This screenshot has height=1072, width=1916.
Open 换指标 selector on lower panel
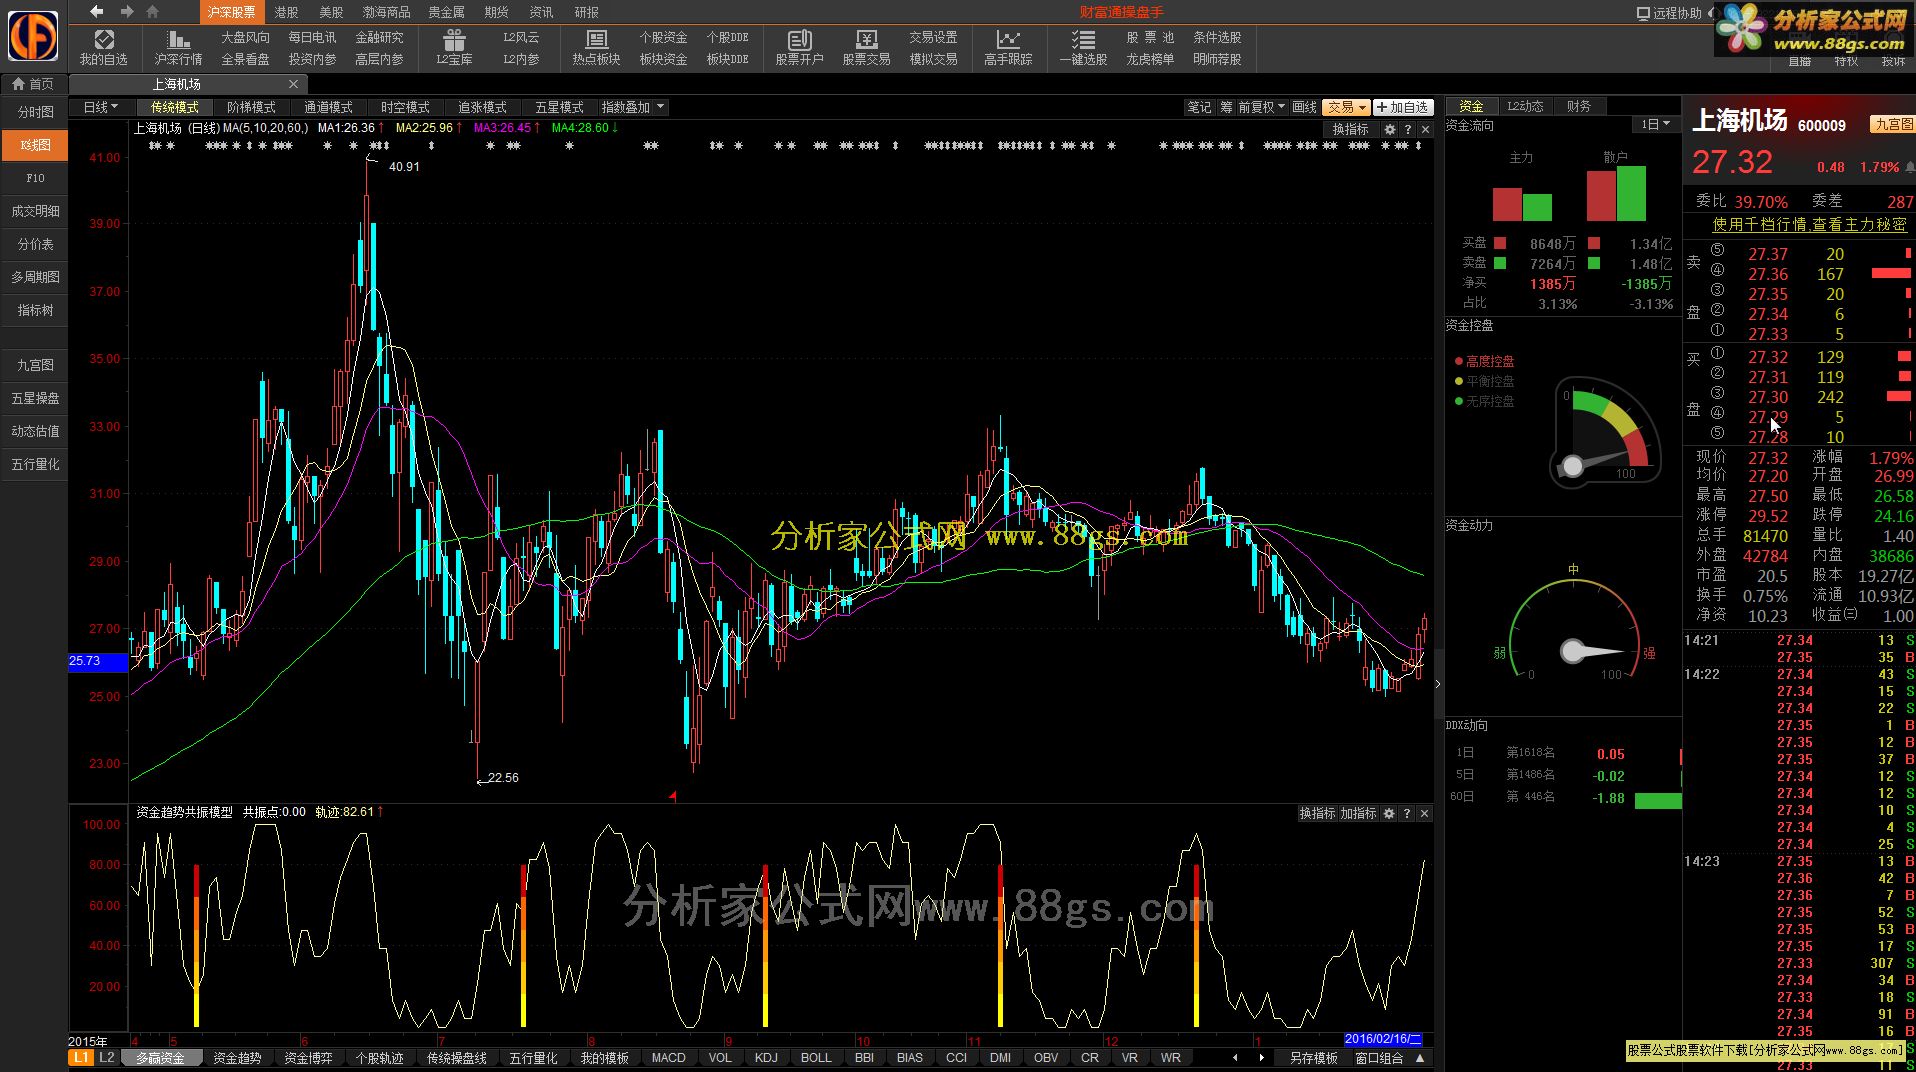point(1317,814)
